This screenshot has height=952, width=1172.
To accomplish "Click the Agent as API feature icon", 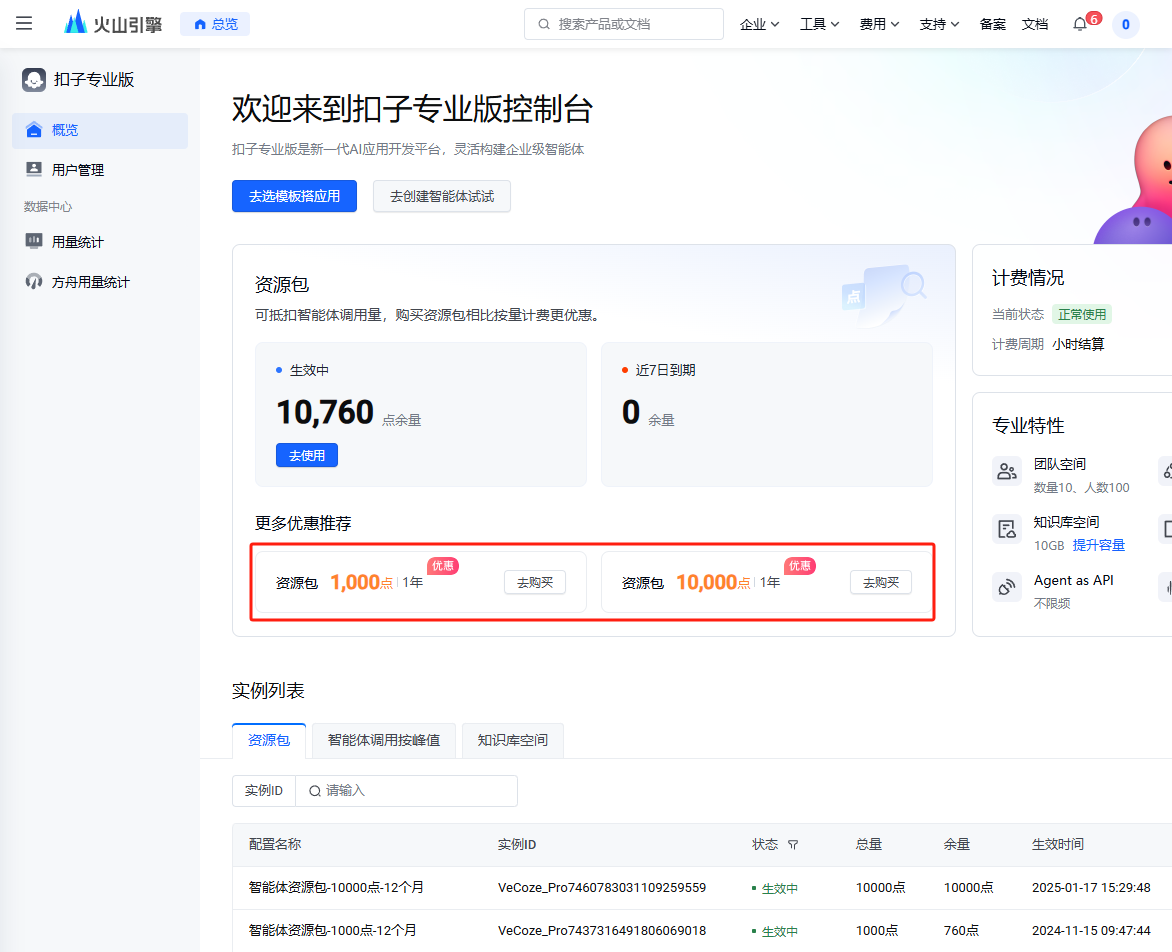I will click(x=1007, y=587).
